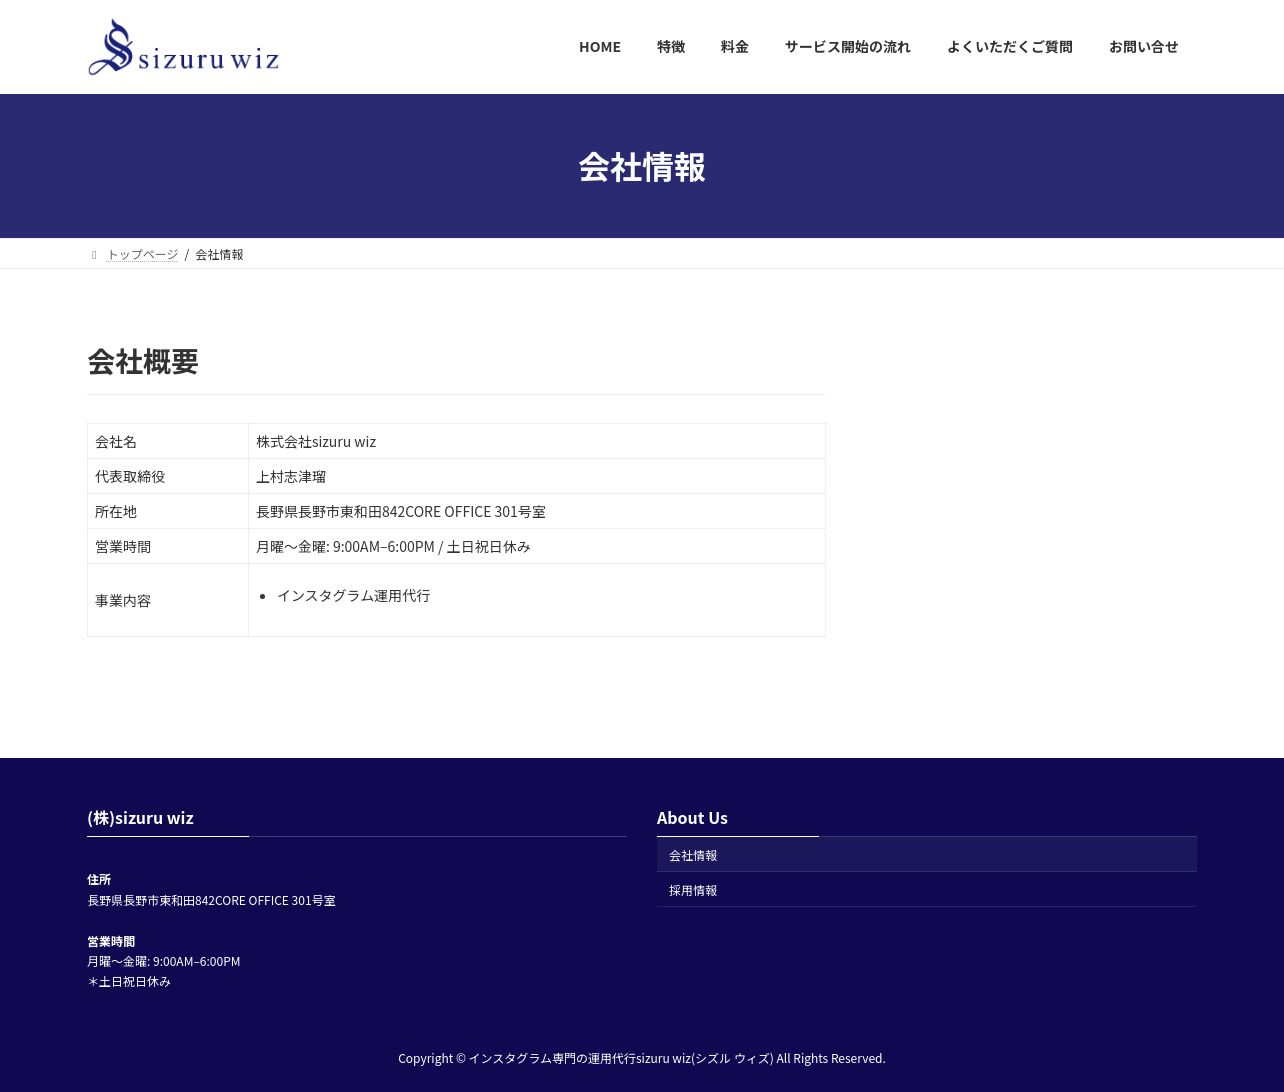Open the 料金 menu item
Image resolution: width=1284 pixels, height=1092 pixels.
(735, 47)
